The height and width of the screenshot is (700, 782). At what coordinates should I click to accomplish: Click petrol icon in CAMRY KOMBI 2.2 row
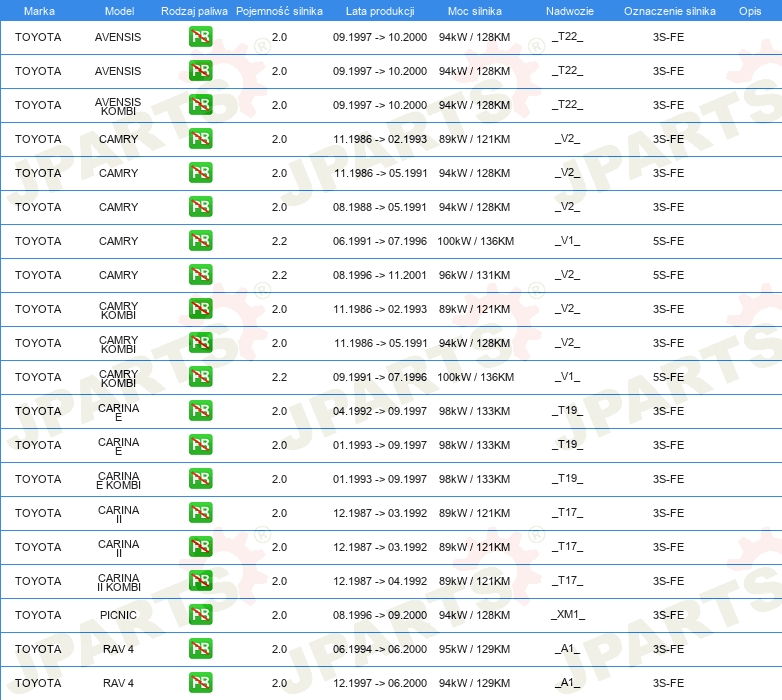[x=200, y=376]
